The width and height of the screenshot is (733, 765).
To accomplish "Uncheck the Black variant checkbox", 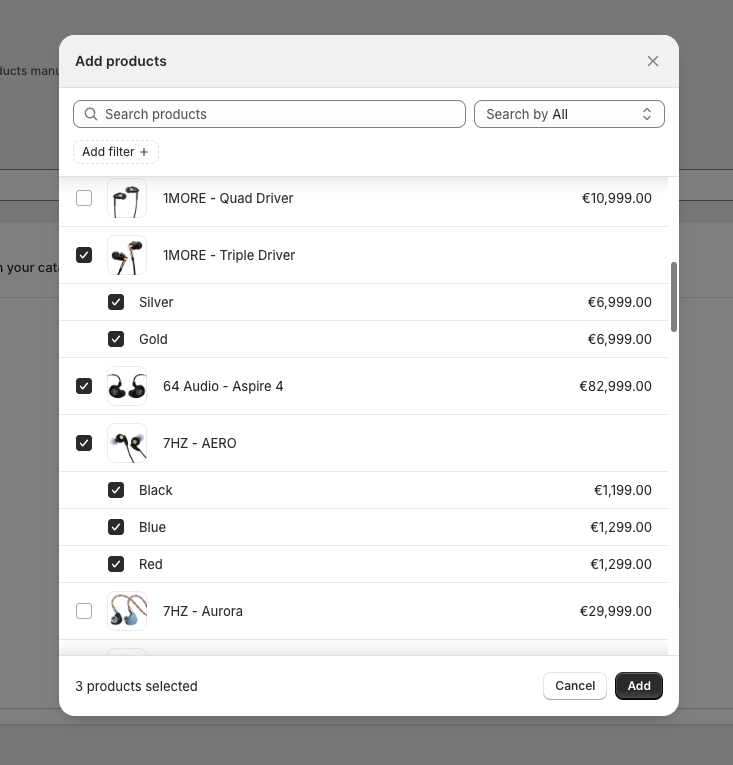I will click(x=116, y=490).
